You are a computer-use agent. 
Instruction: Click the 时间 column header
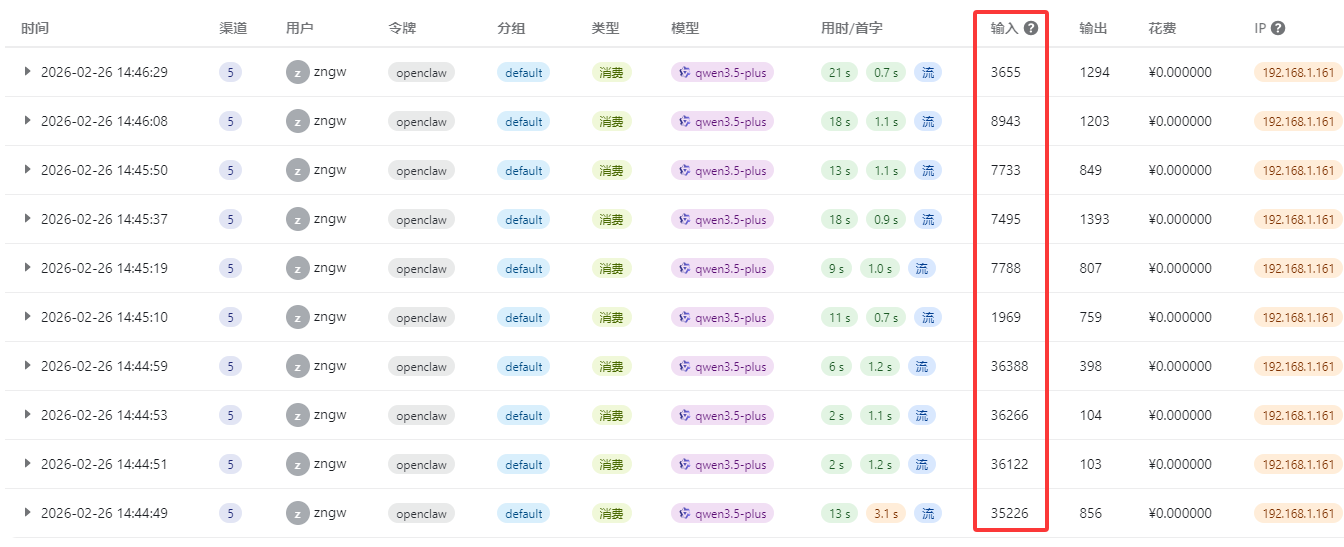[x=35, y=28]
